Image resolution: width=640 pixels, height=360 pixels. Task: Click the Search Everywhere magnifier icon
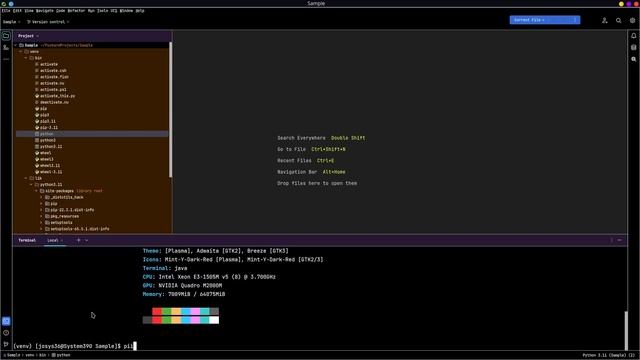pos(618,20)
